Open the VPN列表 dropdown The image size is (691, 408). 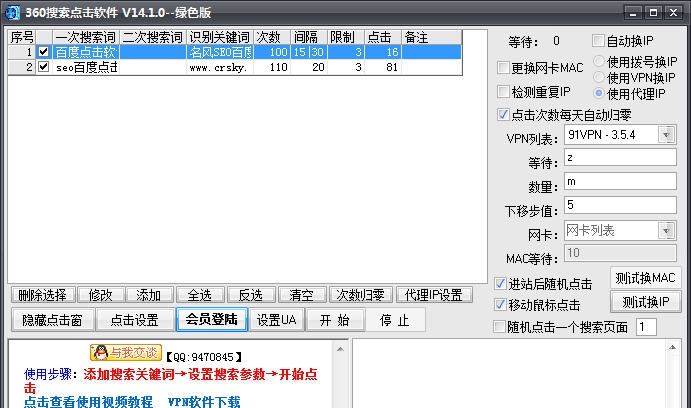click(x=666, y=135)
